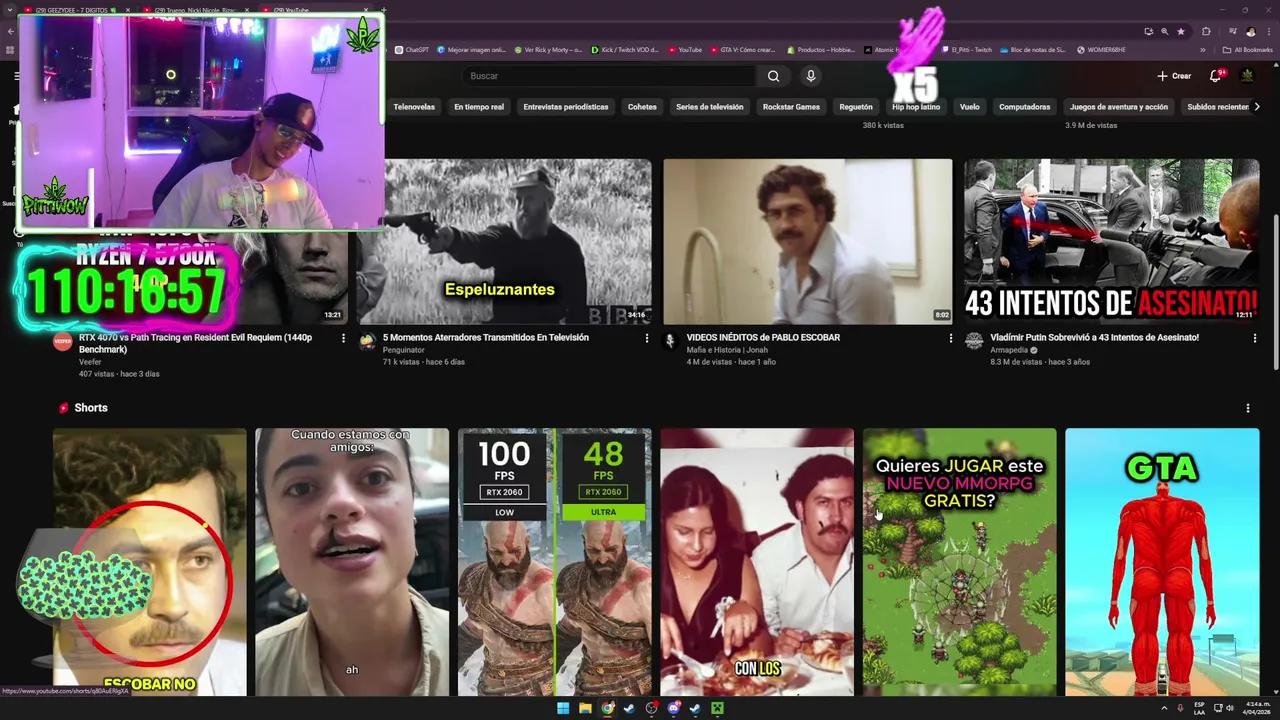
Task: Open the WOMIER68HE bookmark
Action: (1101, 49)
